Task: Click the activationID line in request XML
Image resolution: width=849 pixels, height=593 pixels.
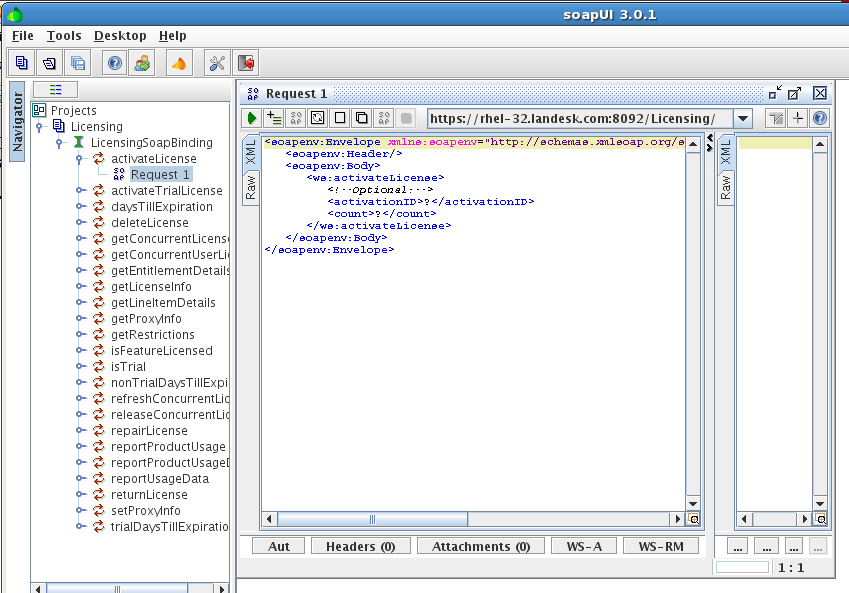Action: (x=431, y=201)
